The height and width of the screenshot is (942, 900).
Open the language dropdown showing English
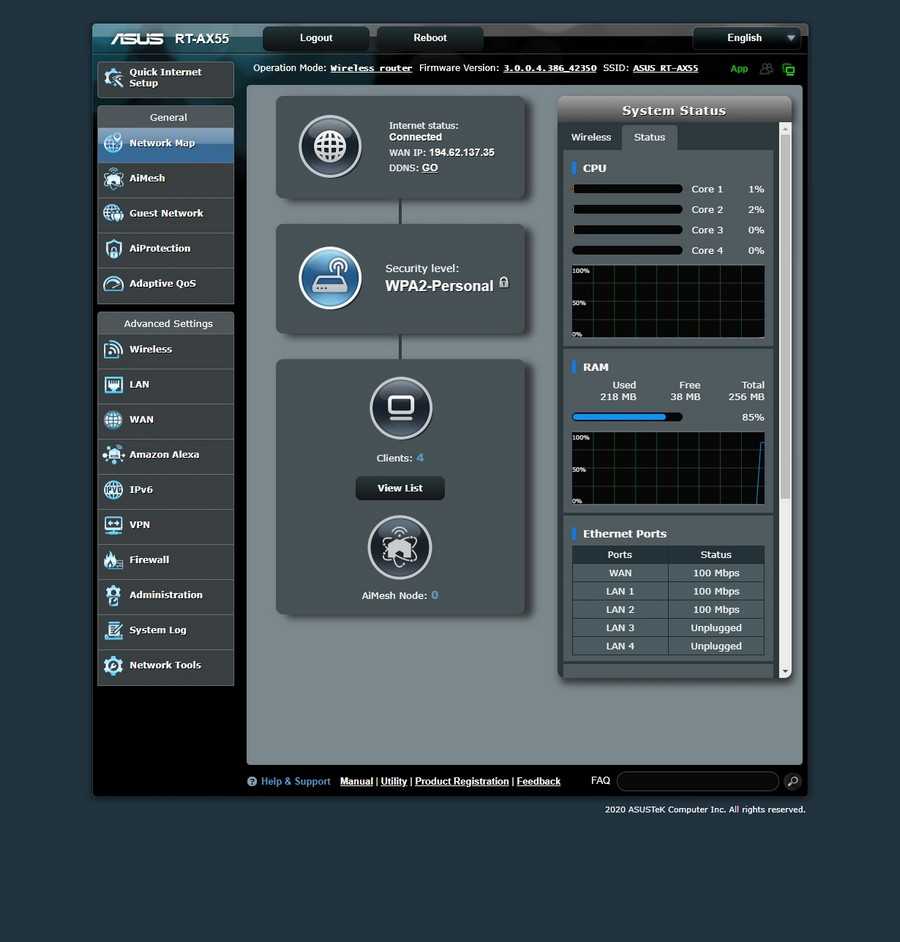tap(747, 38)
